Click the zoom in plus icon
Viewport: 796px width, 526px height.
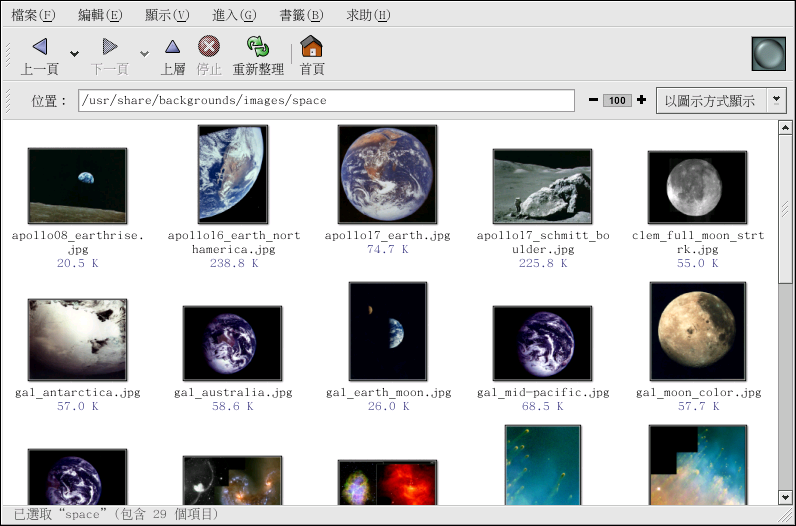641,100
